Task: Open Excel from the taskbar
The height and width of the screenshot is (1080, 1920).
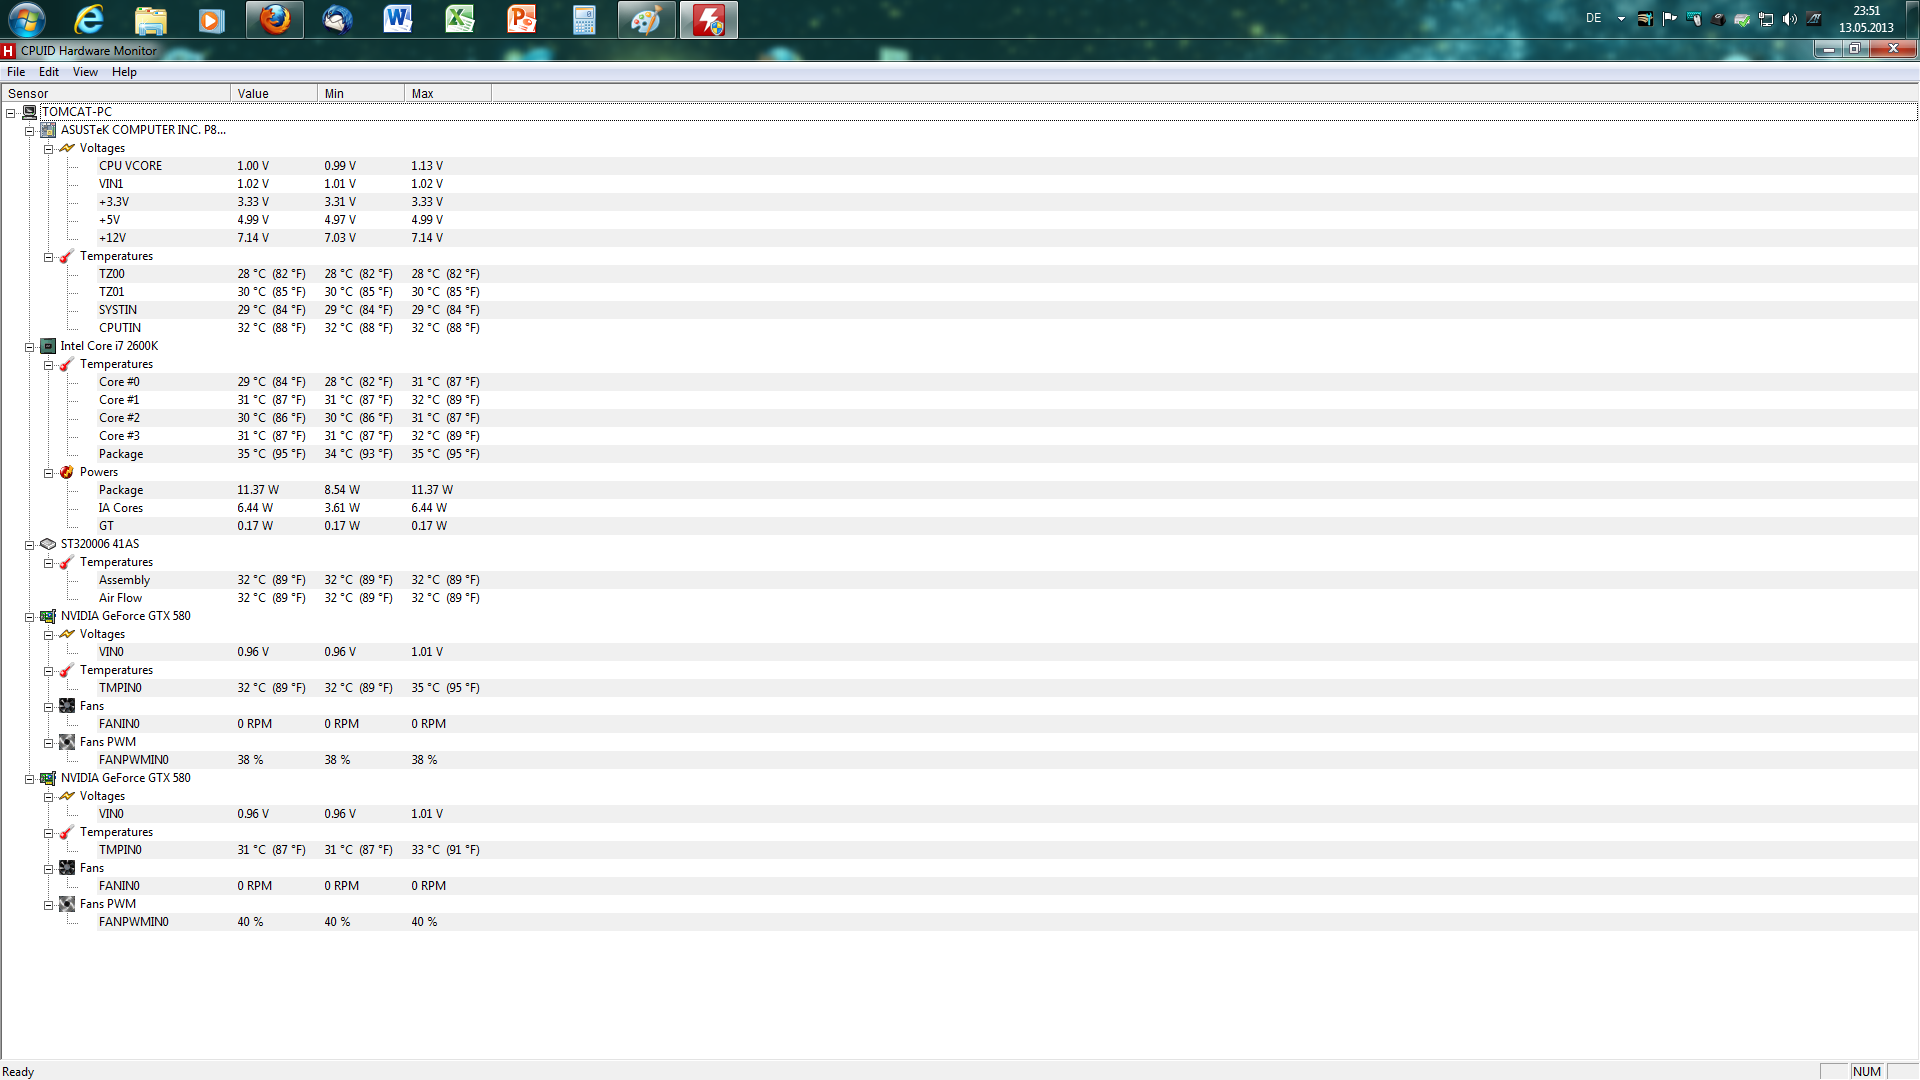Action: point(460,20)
